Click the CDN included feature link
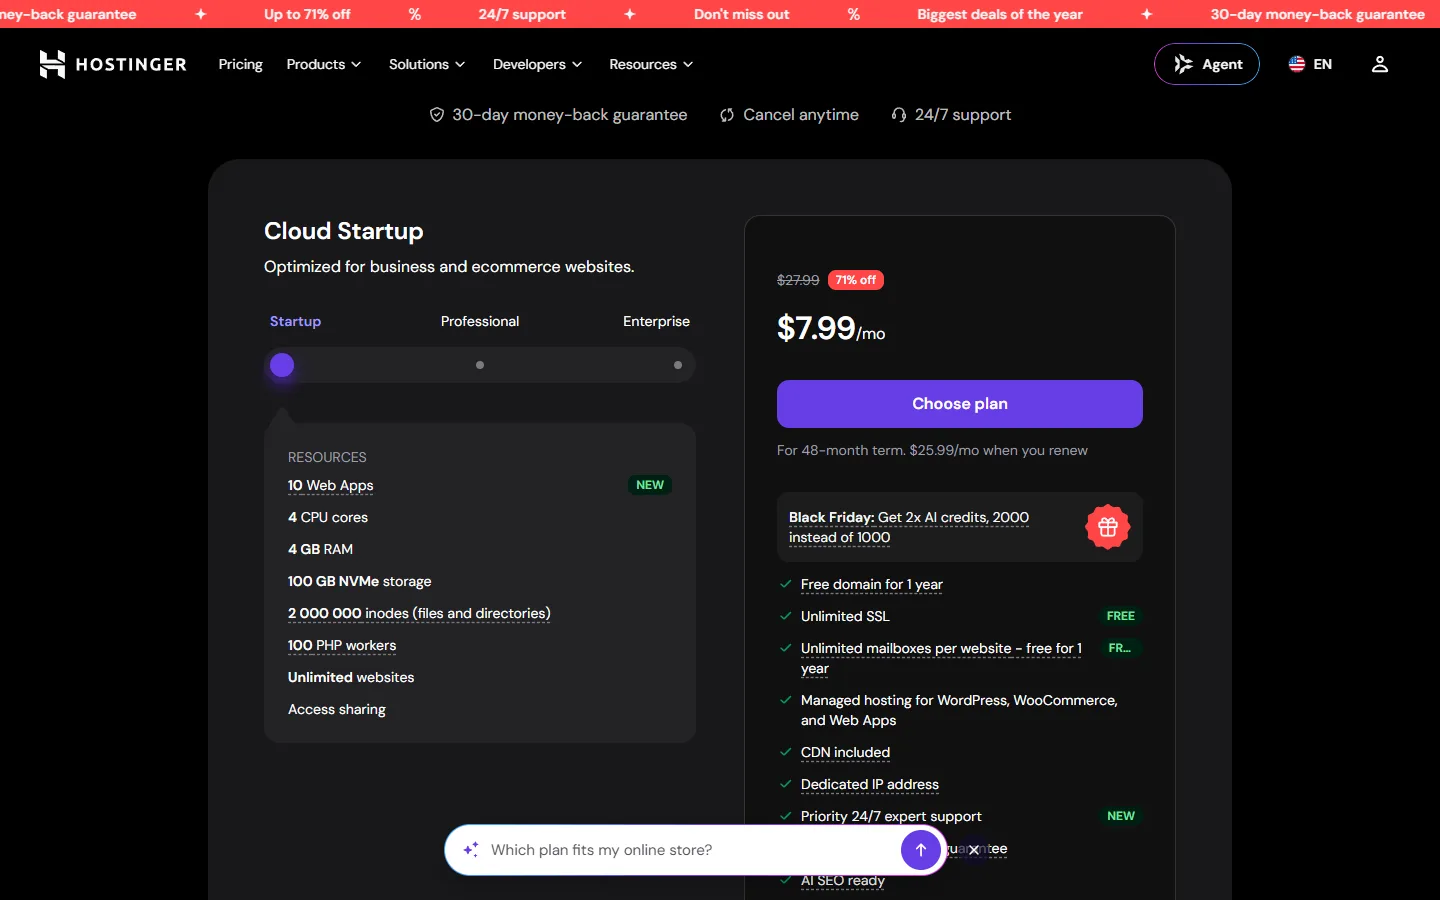Image resolution: width=1440 pixels, height=900 pixels. click(x=845, y=753)
